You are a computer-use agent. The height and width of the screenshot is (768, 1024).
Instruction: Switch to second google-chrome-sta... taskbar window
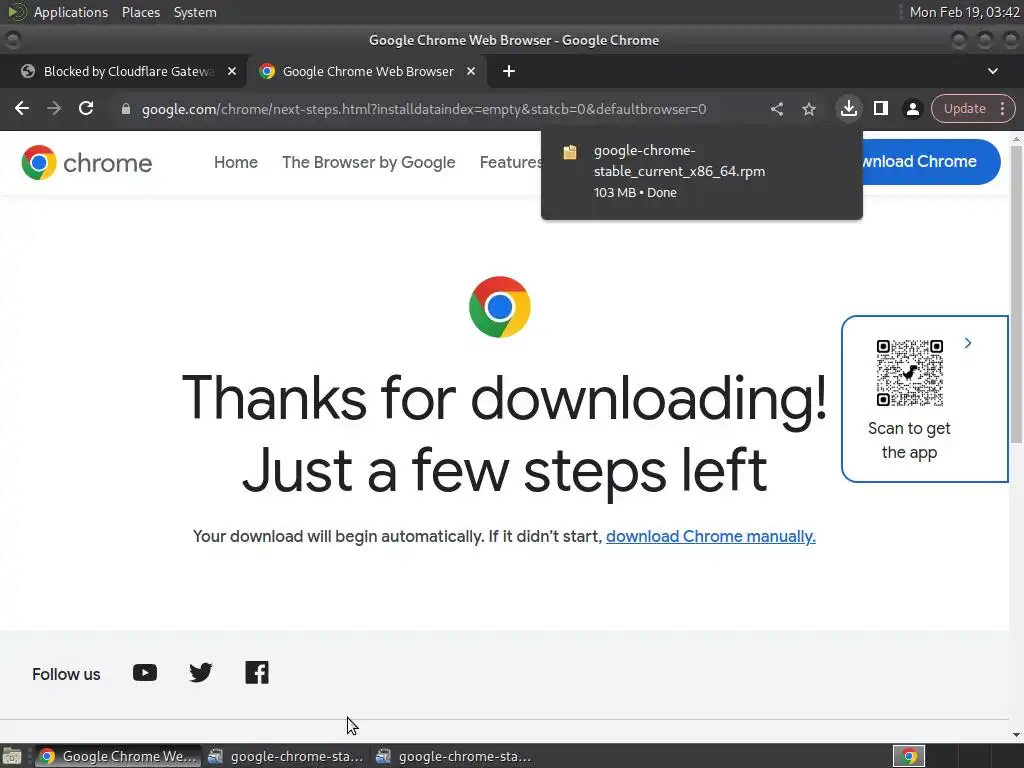(454, 756)
